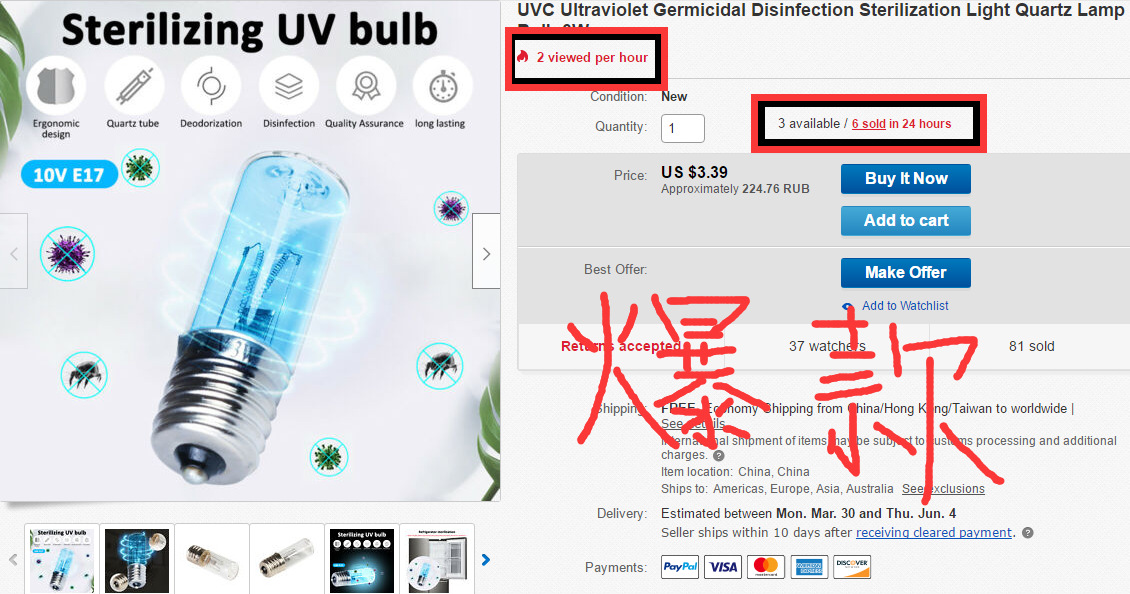This screenshot has width=1130, height=594.
Task: Select the Mastercard payment icon
Action: 765,567
